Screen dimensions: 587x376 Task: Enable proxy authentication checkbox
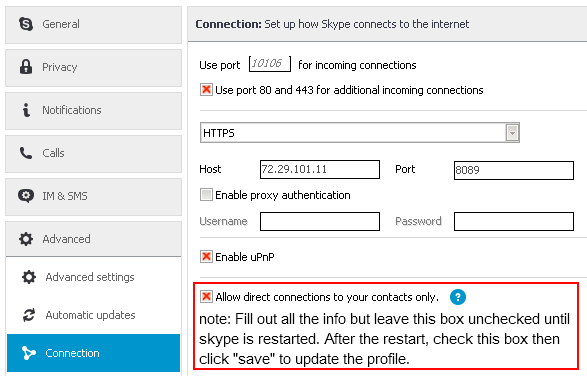[x=206, y=195]
